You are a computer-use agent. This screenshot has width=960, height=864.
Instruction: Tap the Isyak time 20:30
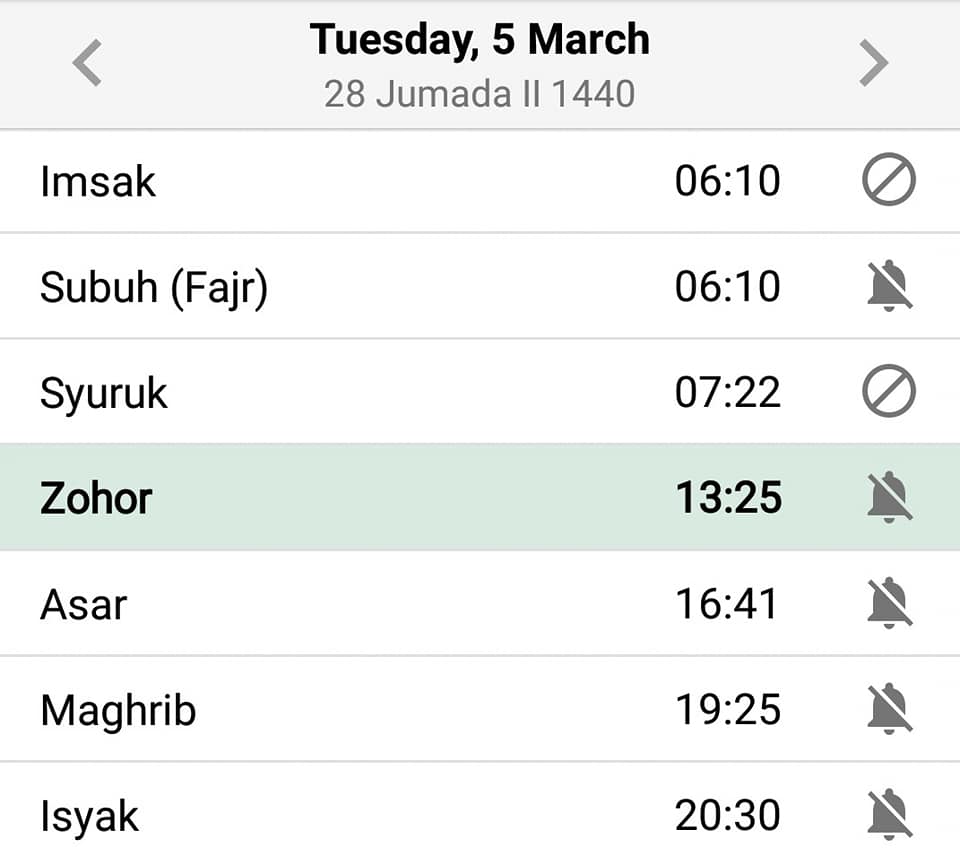click(x=728, y=815)
